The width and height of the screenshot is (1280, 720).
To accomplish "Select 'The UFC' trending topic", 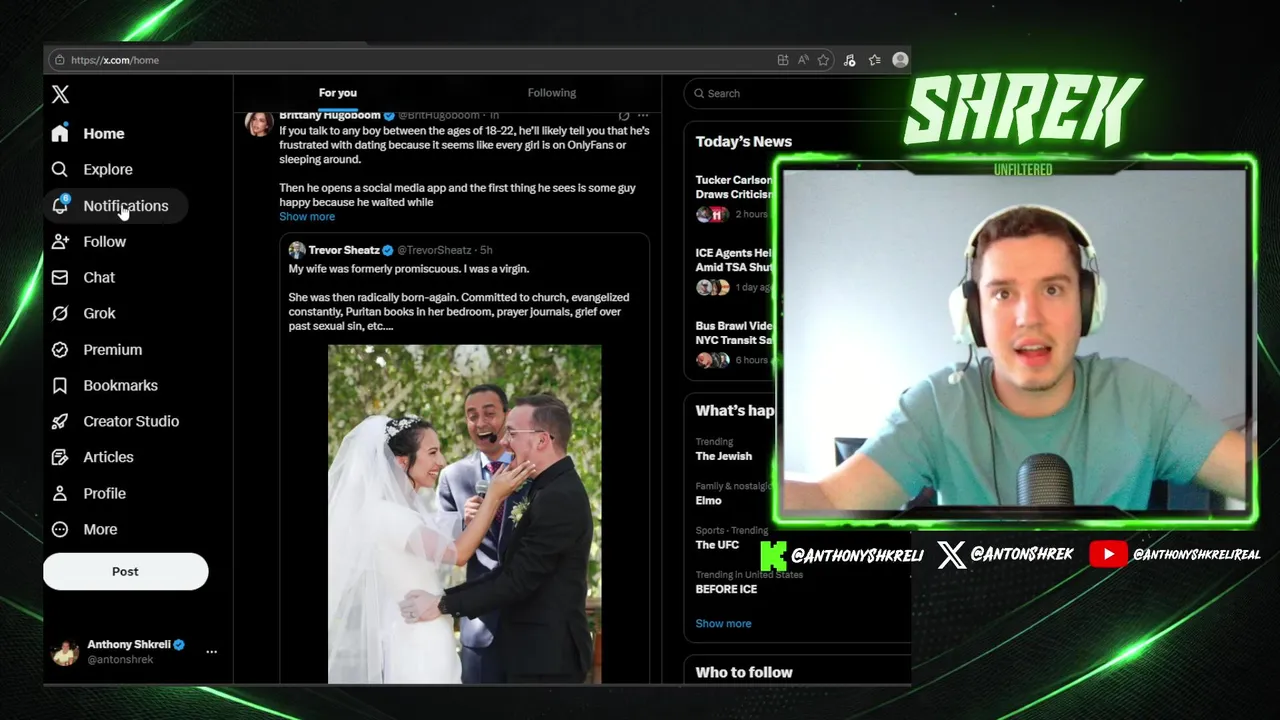I will click(718, 545).
